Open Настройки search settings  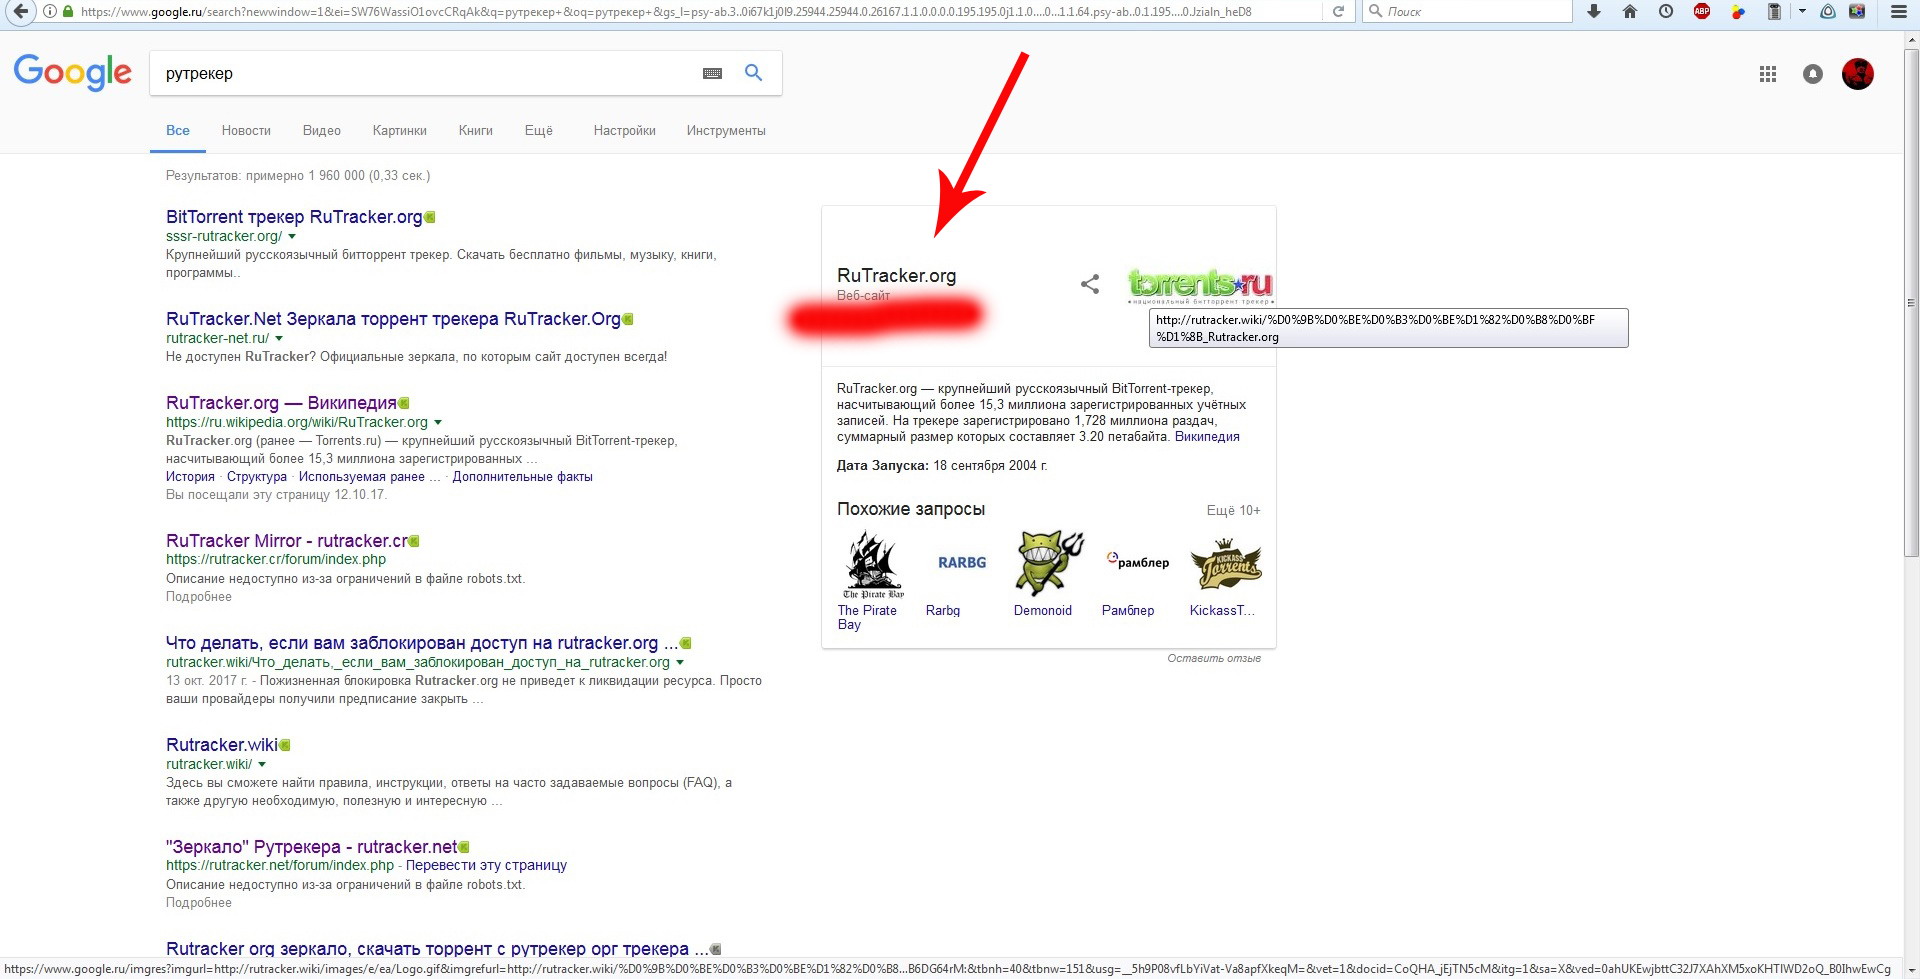[625, 131]
